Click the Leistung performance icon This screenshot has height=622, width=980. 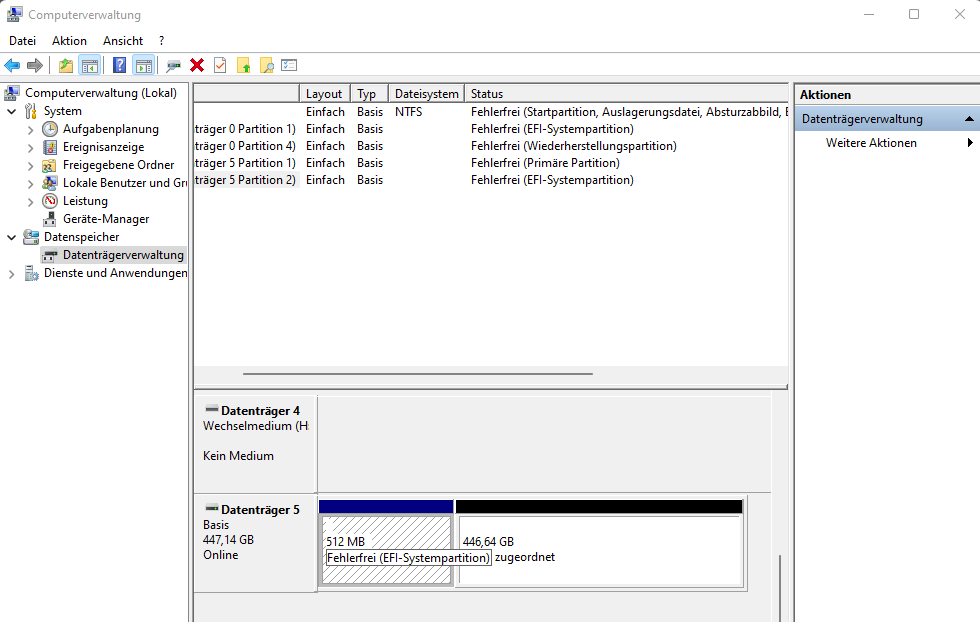pos(50,201)
